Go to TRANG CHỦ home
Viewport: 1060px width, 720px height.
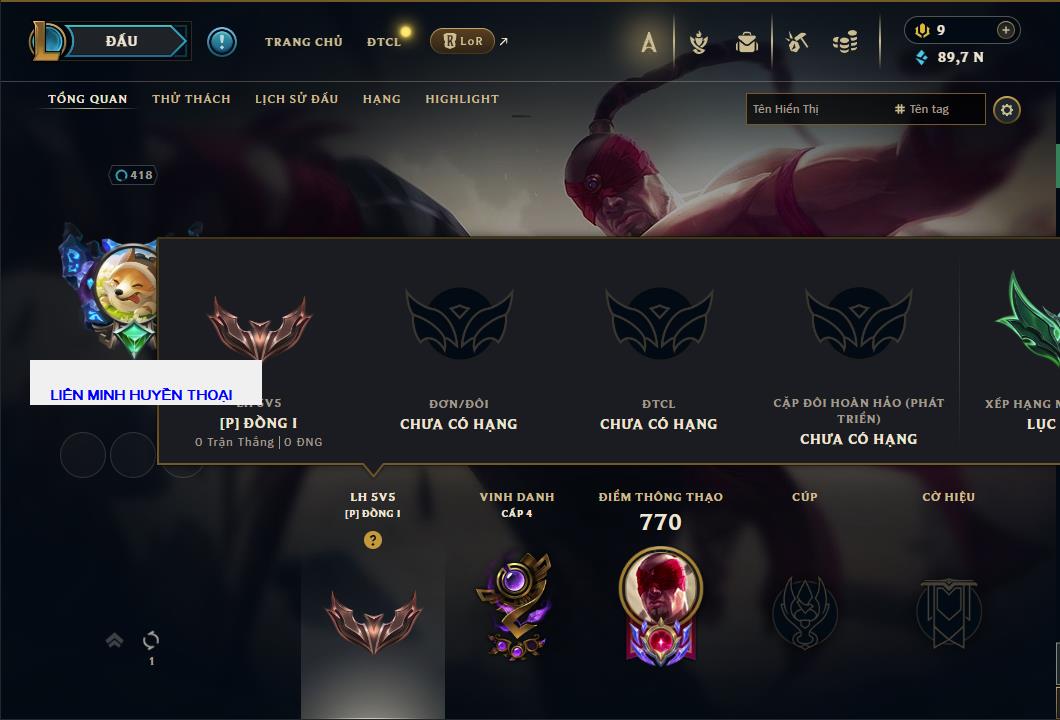tap(304, 42)
